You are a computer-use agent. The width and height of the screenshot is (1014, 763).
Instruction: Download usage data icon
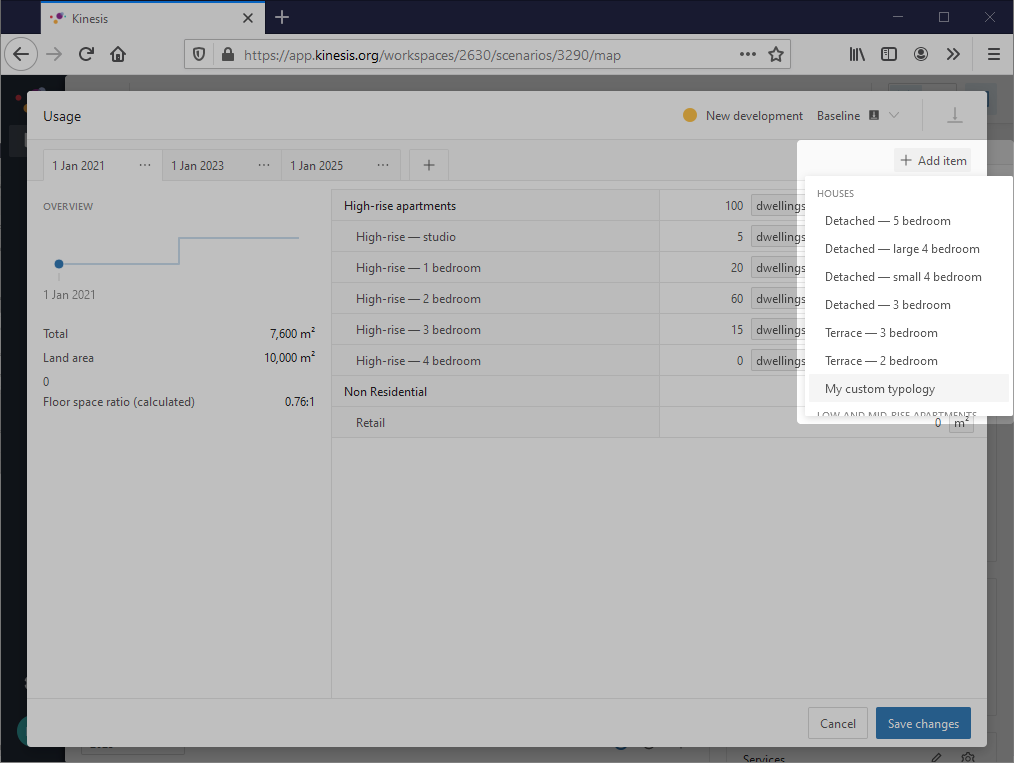[955, 116]
